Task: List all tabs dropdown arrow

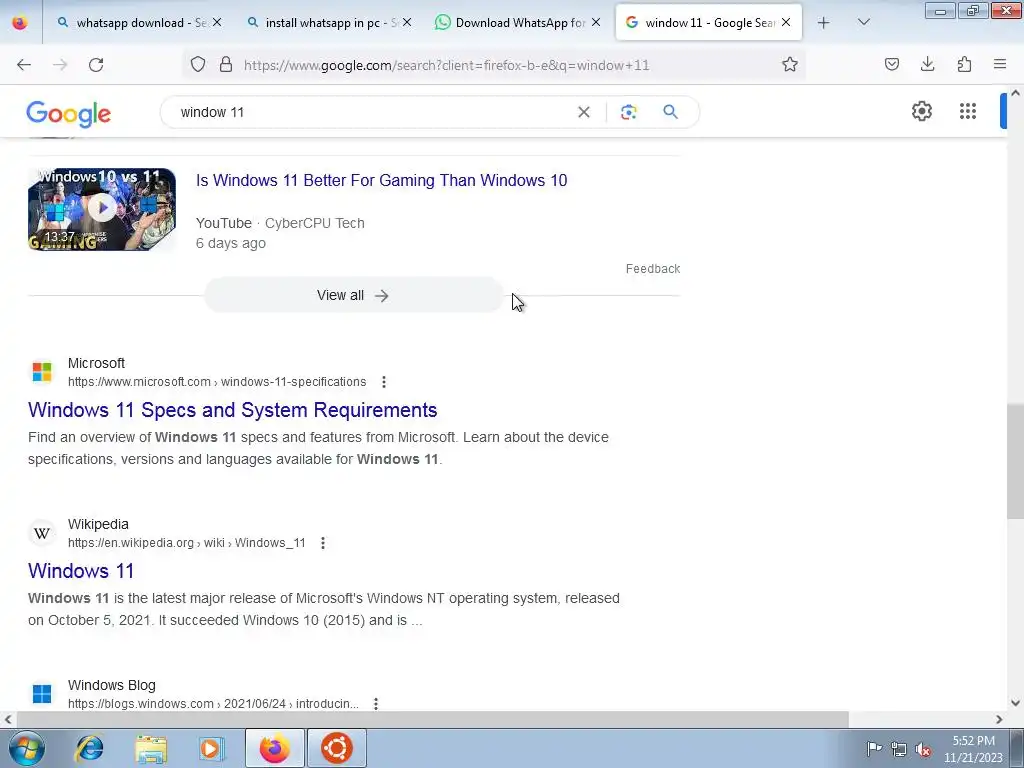Action: 863,22
